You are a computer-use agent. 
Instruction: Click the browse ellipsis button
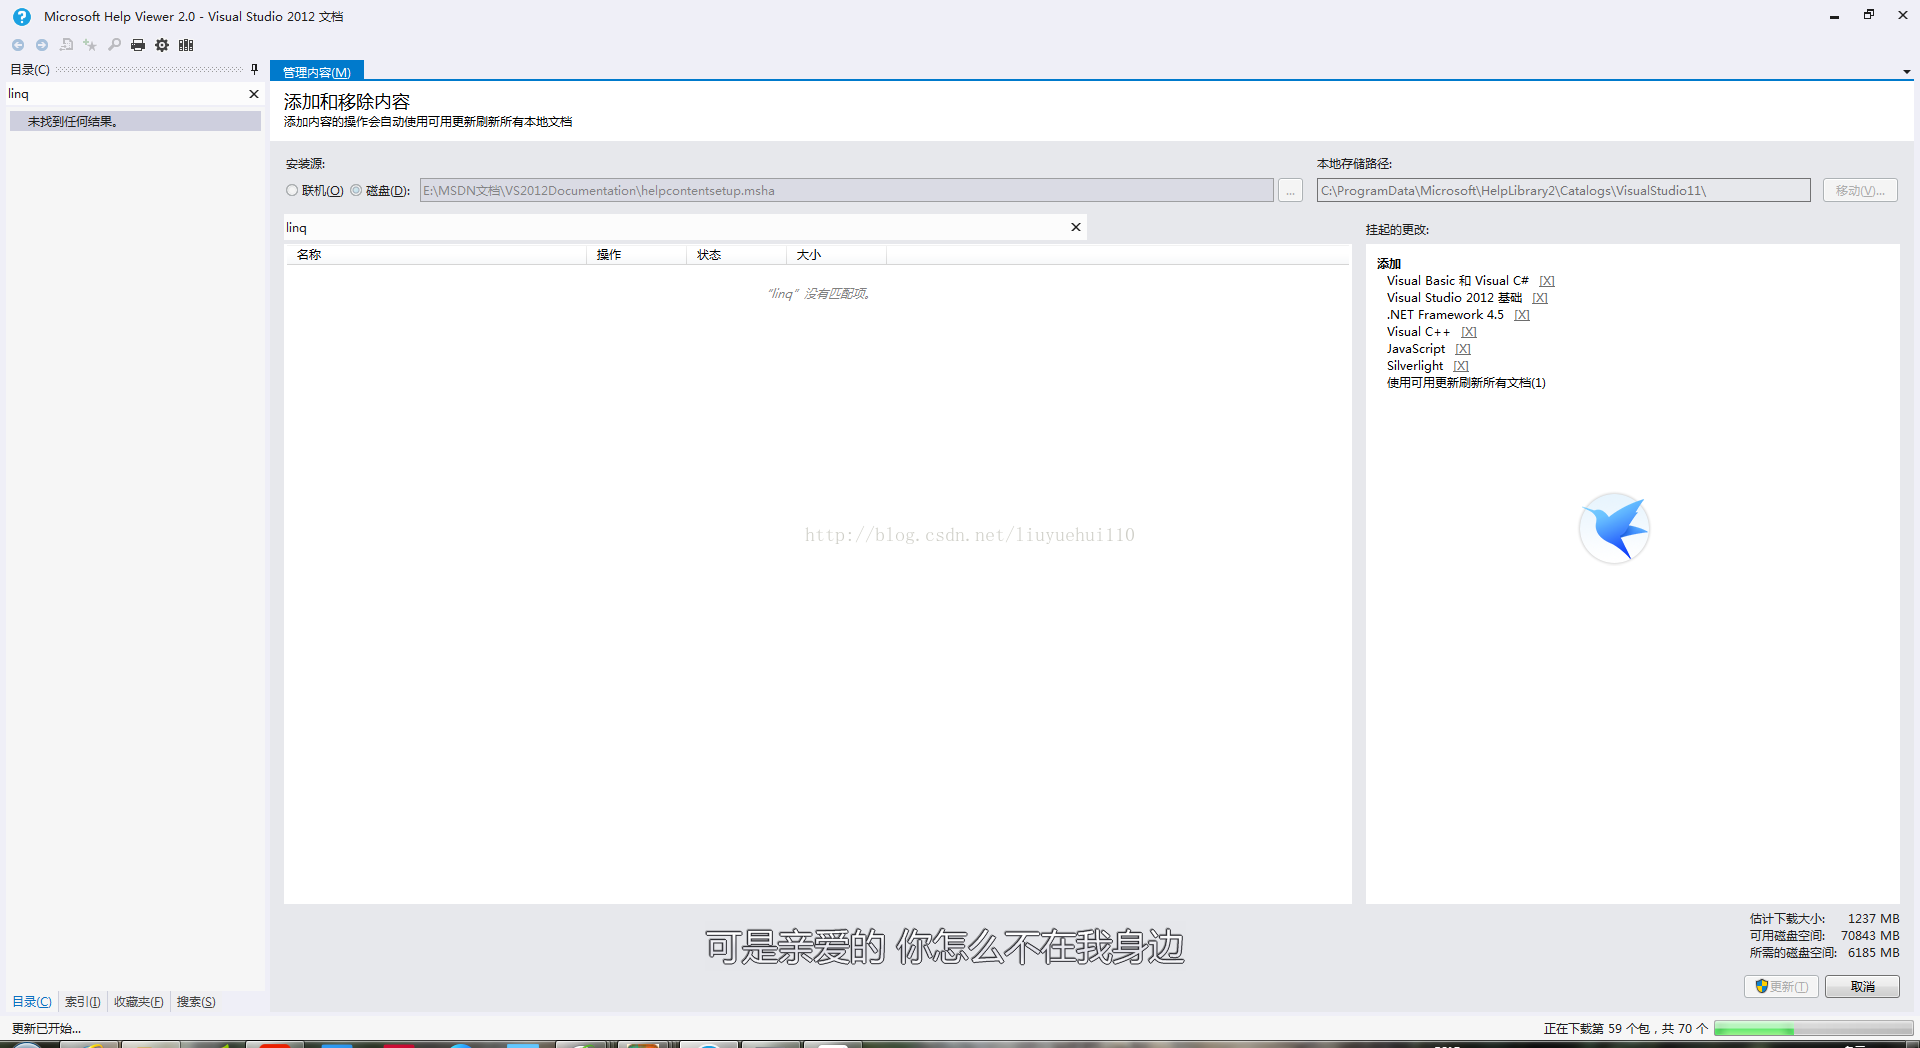1290,190
